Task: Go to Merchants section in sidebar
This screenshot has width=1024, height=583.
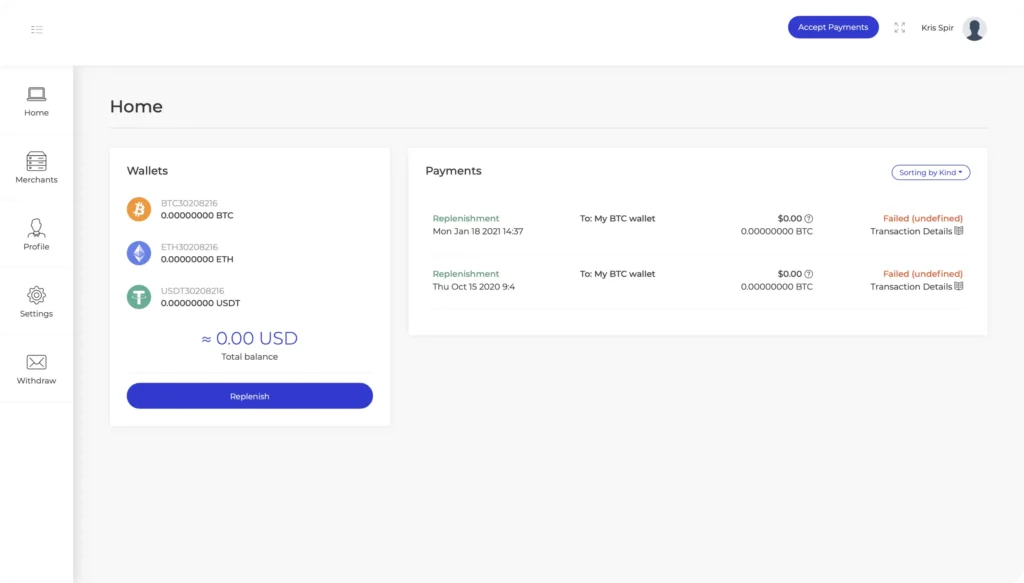Action: pyautogui.click(x=37, y=168)
